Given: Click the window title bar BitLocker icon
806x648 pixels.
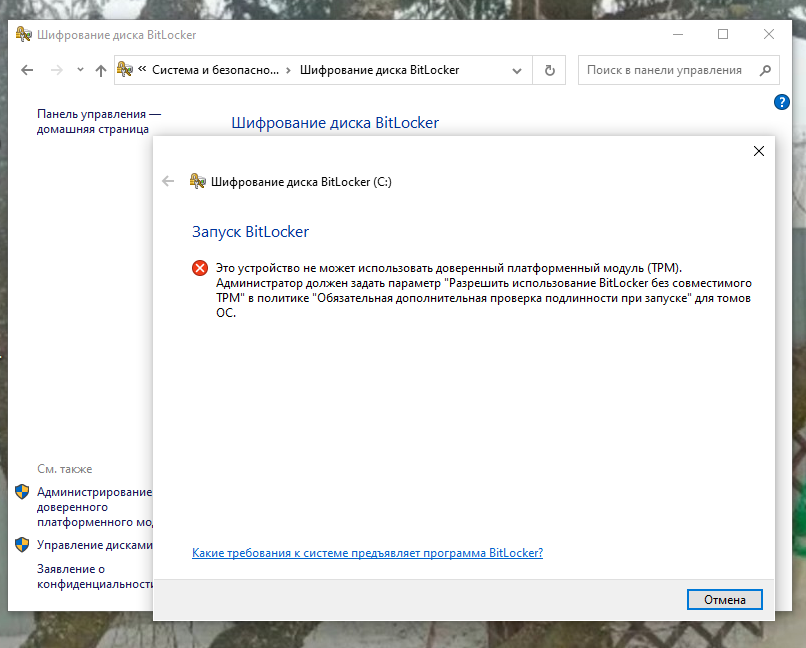Looking at the screenshot, I should coord(24,34).
